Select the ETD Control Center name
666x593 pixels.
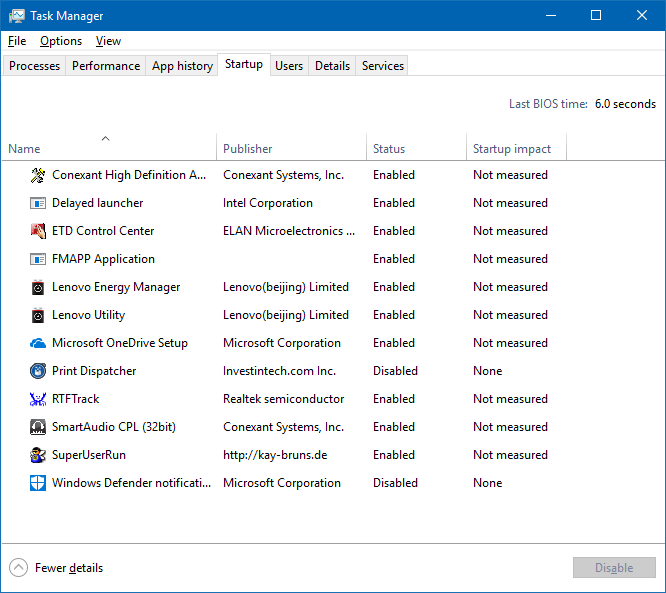103,231
